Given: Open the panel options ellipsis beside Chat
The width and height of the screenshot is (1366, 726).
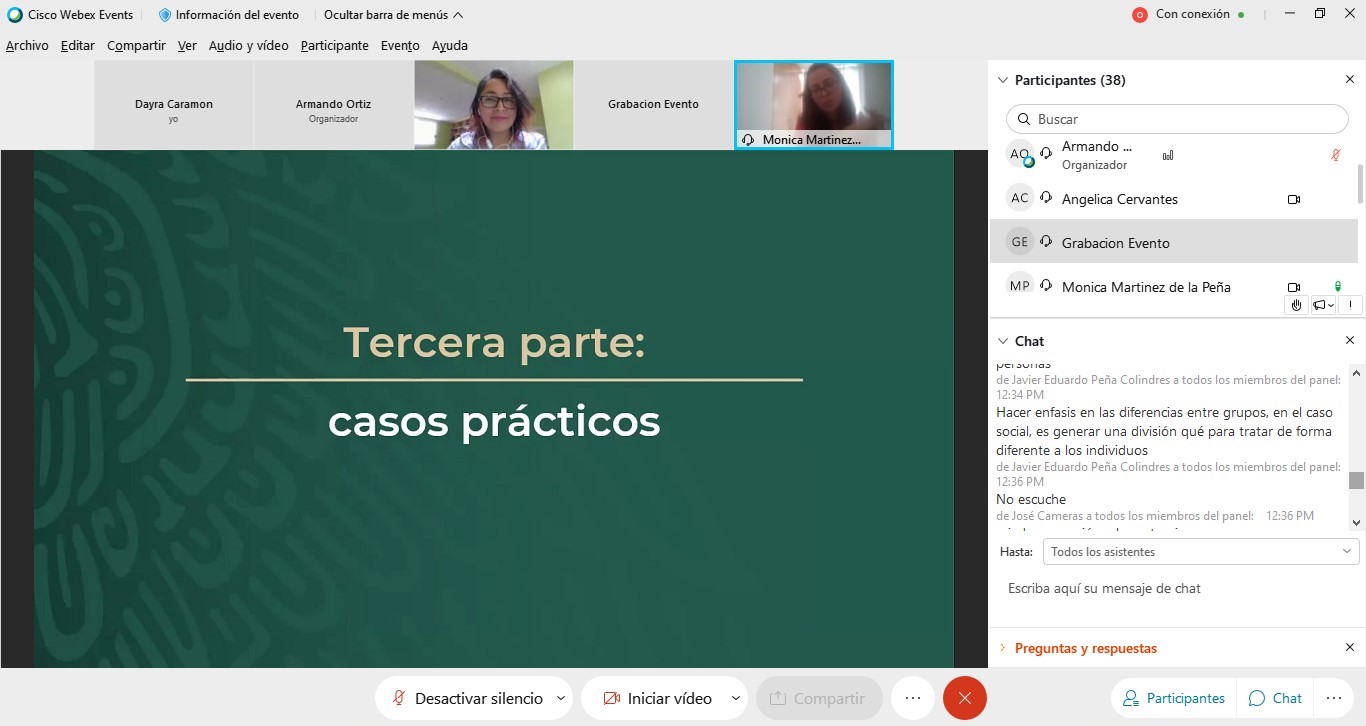Looking at the screenshot, I should [x=1333, y=698].
